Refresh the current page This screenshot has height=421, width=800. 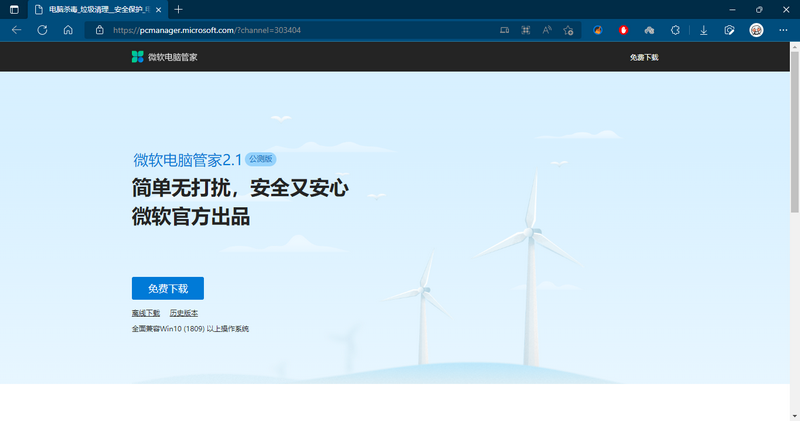42,30
